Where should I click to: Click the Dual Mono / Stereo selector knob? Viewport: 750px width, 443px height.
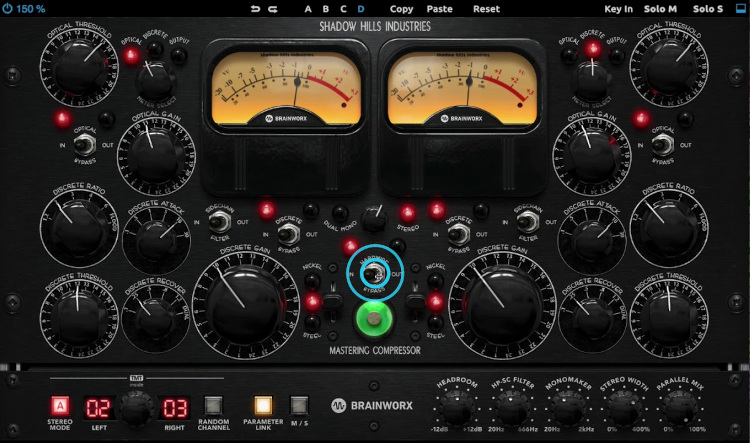point(374,219)
